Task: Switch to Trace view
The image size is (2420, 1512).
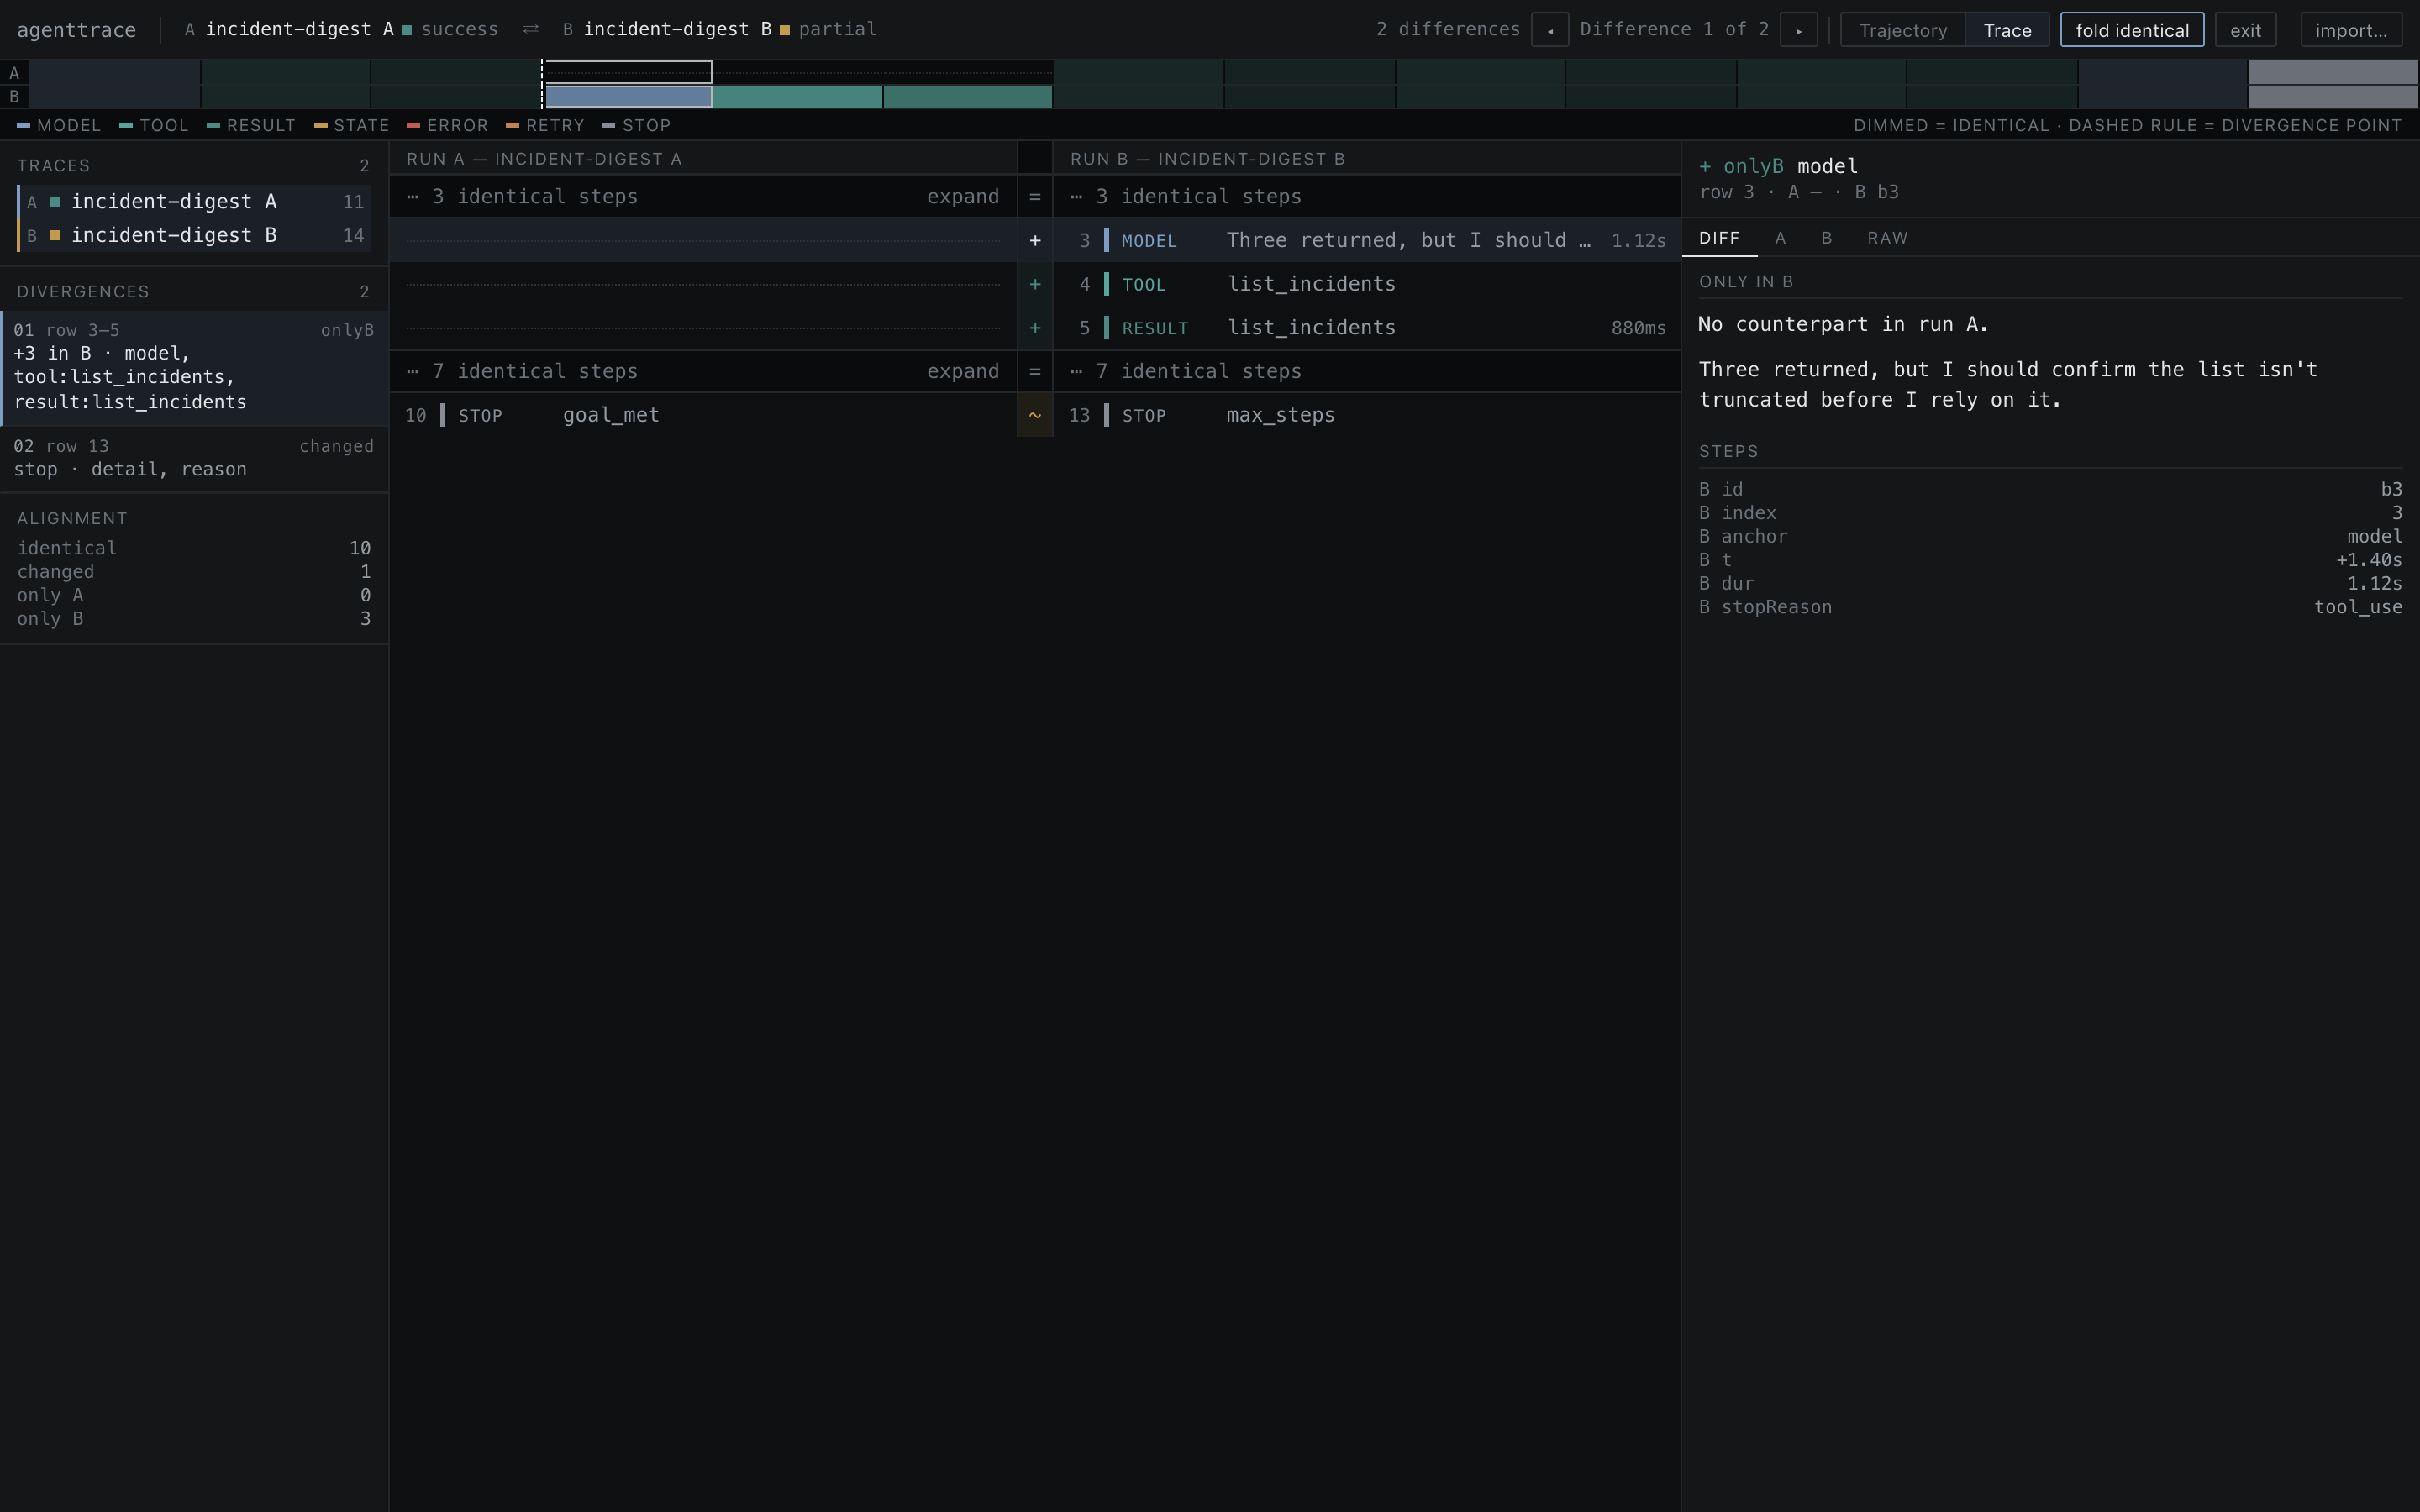Action: pos(2007,30)
